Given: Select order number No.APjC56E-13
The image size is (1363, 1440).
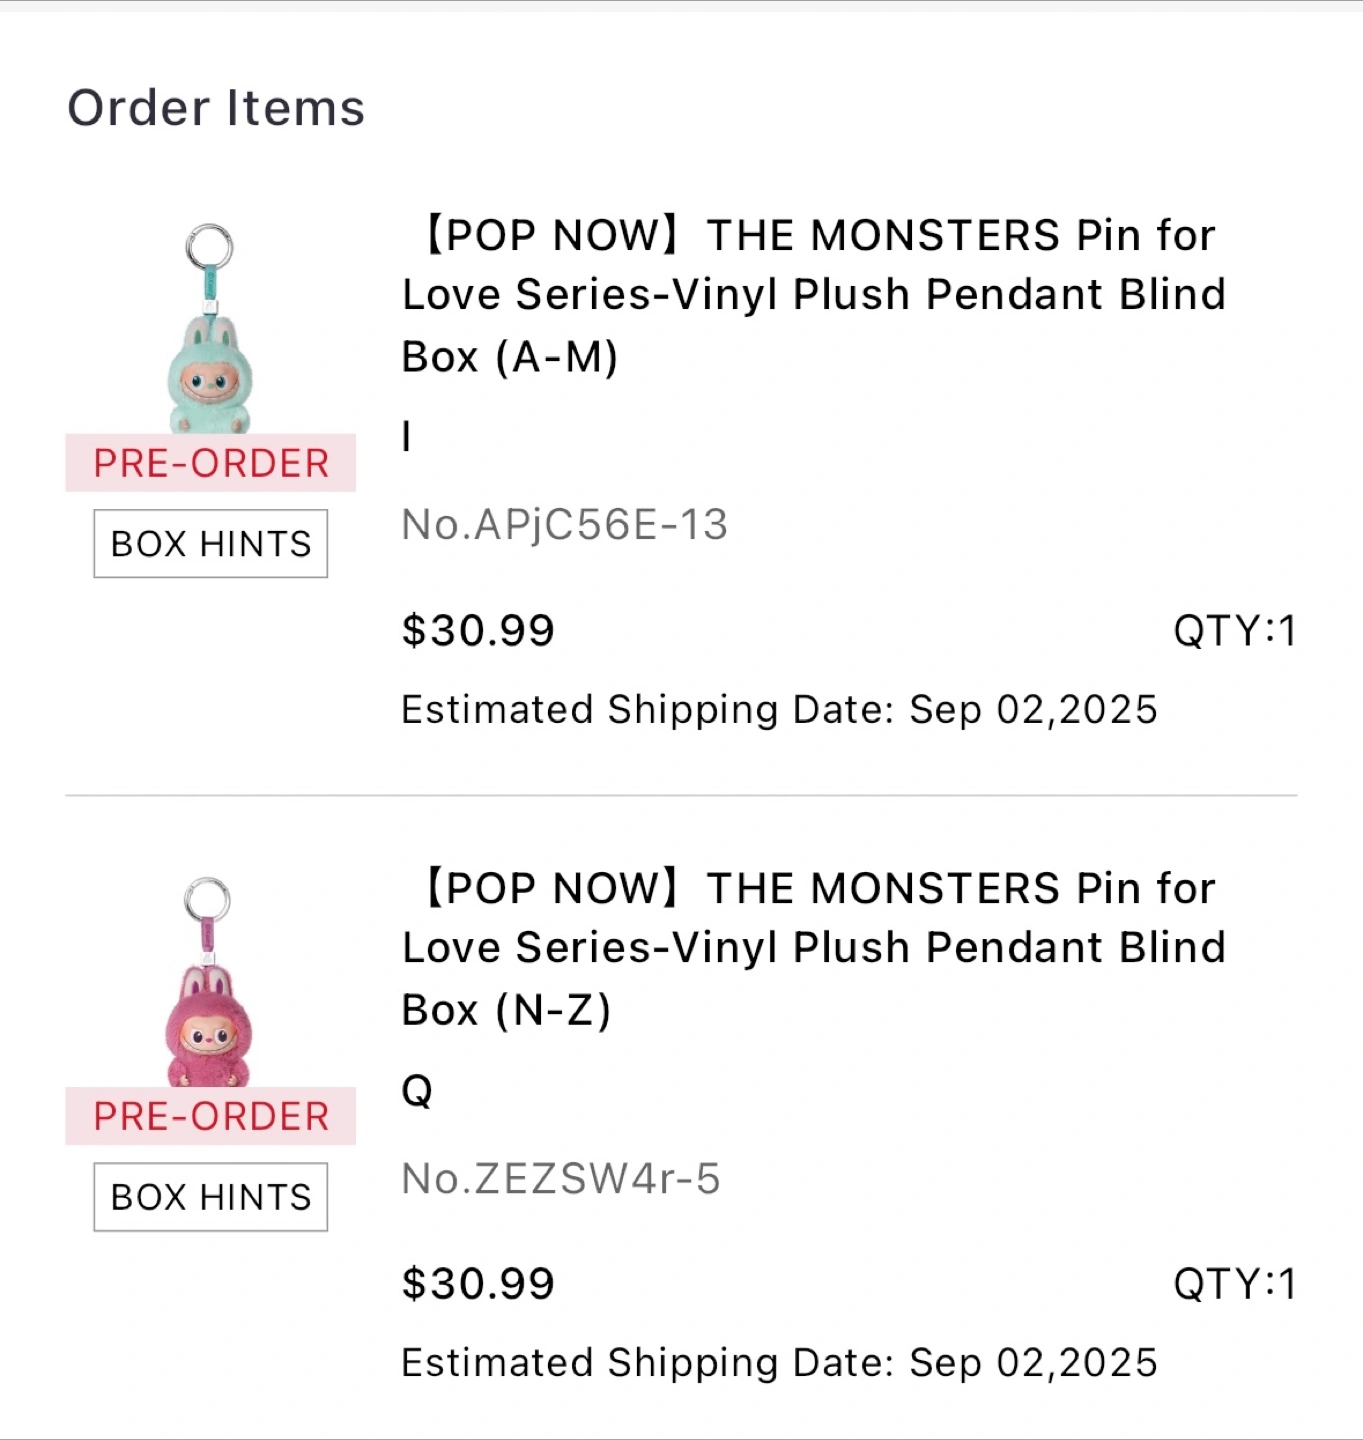Looking at the screenshot, I should pyautogui.click(x=564, y=525).
